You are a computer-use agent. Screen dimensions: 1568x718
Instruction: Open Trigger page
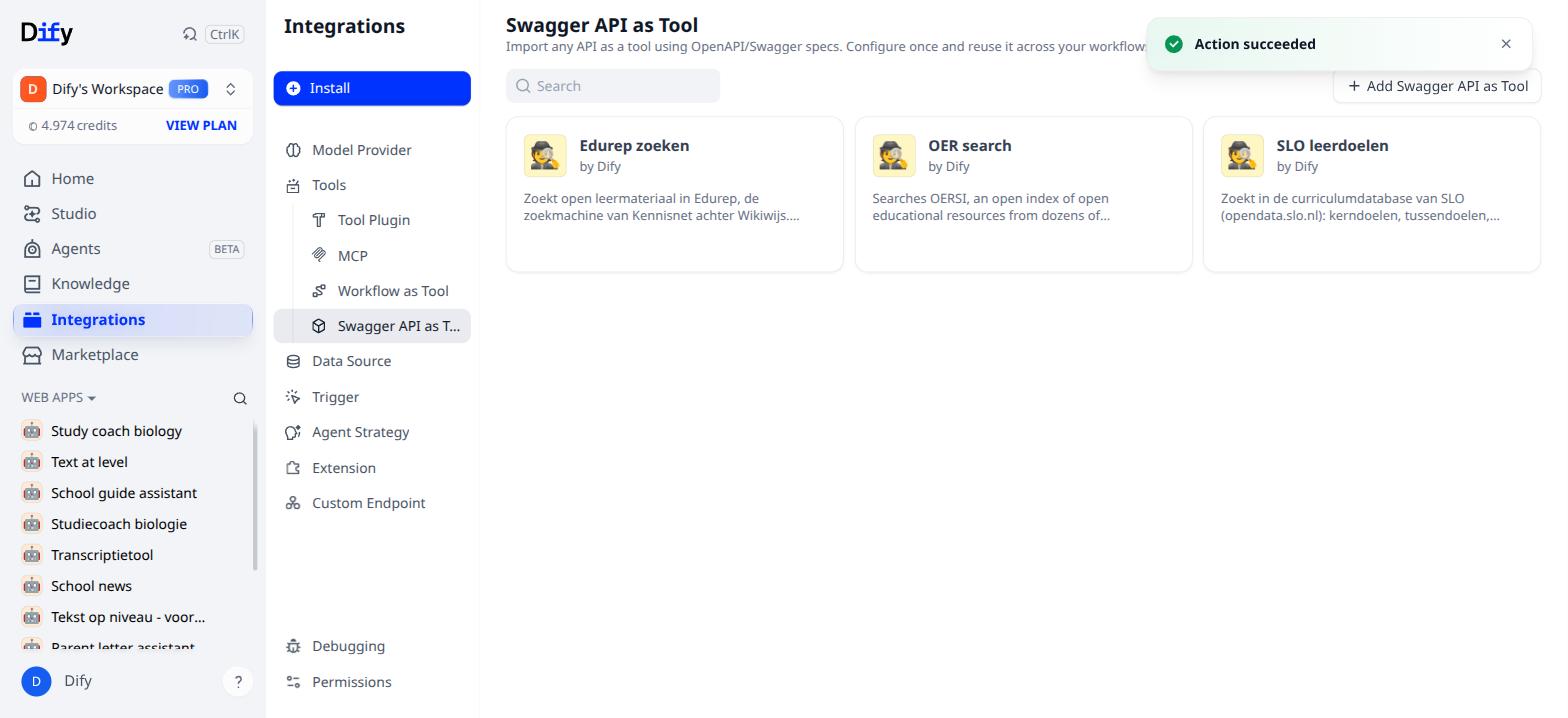372,397
